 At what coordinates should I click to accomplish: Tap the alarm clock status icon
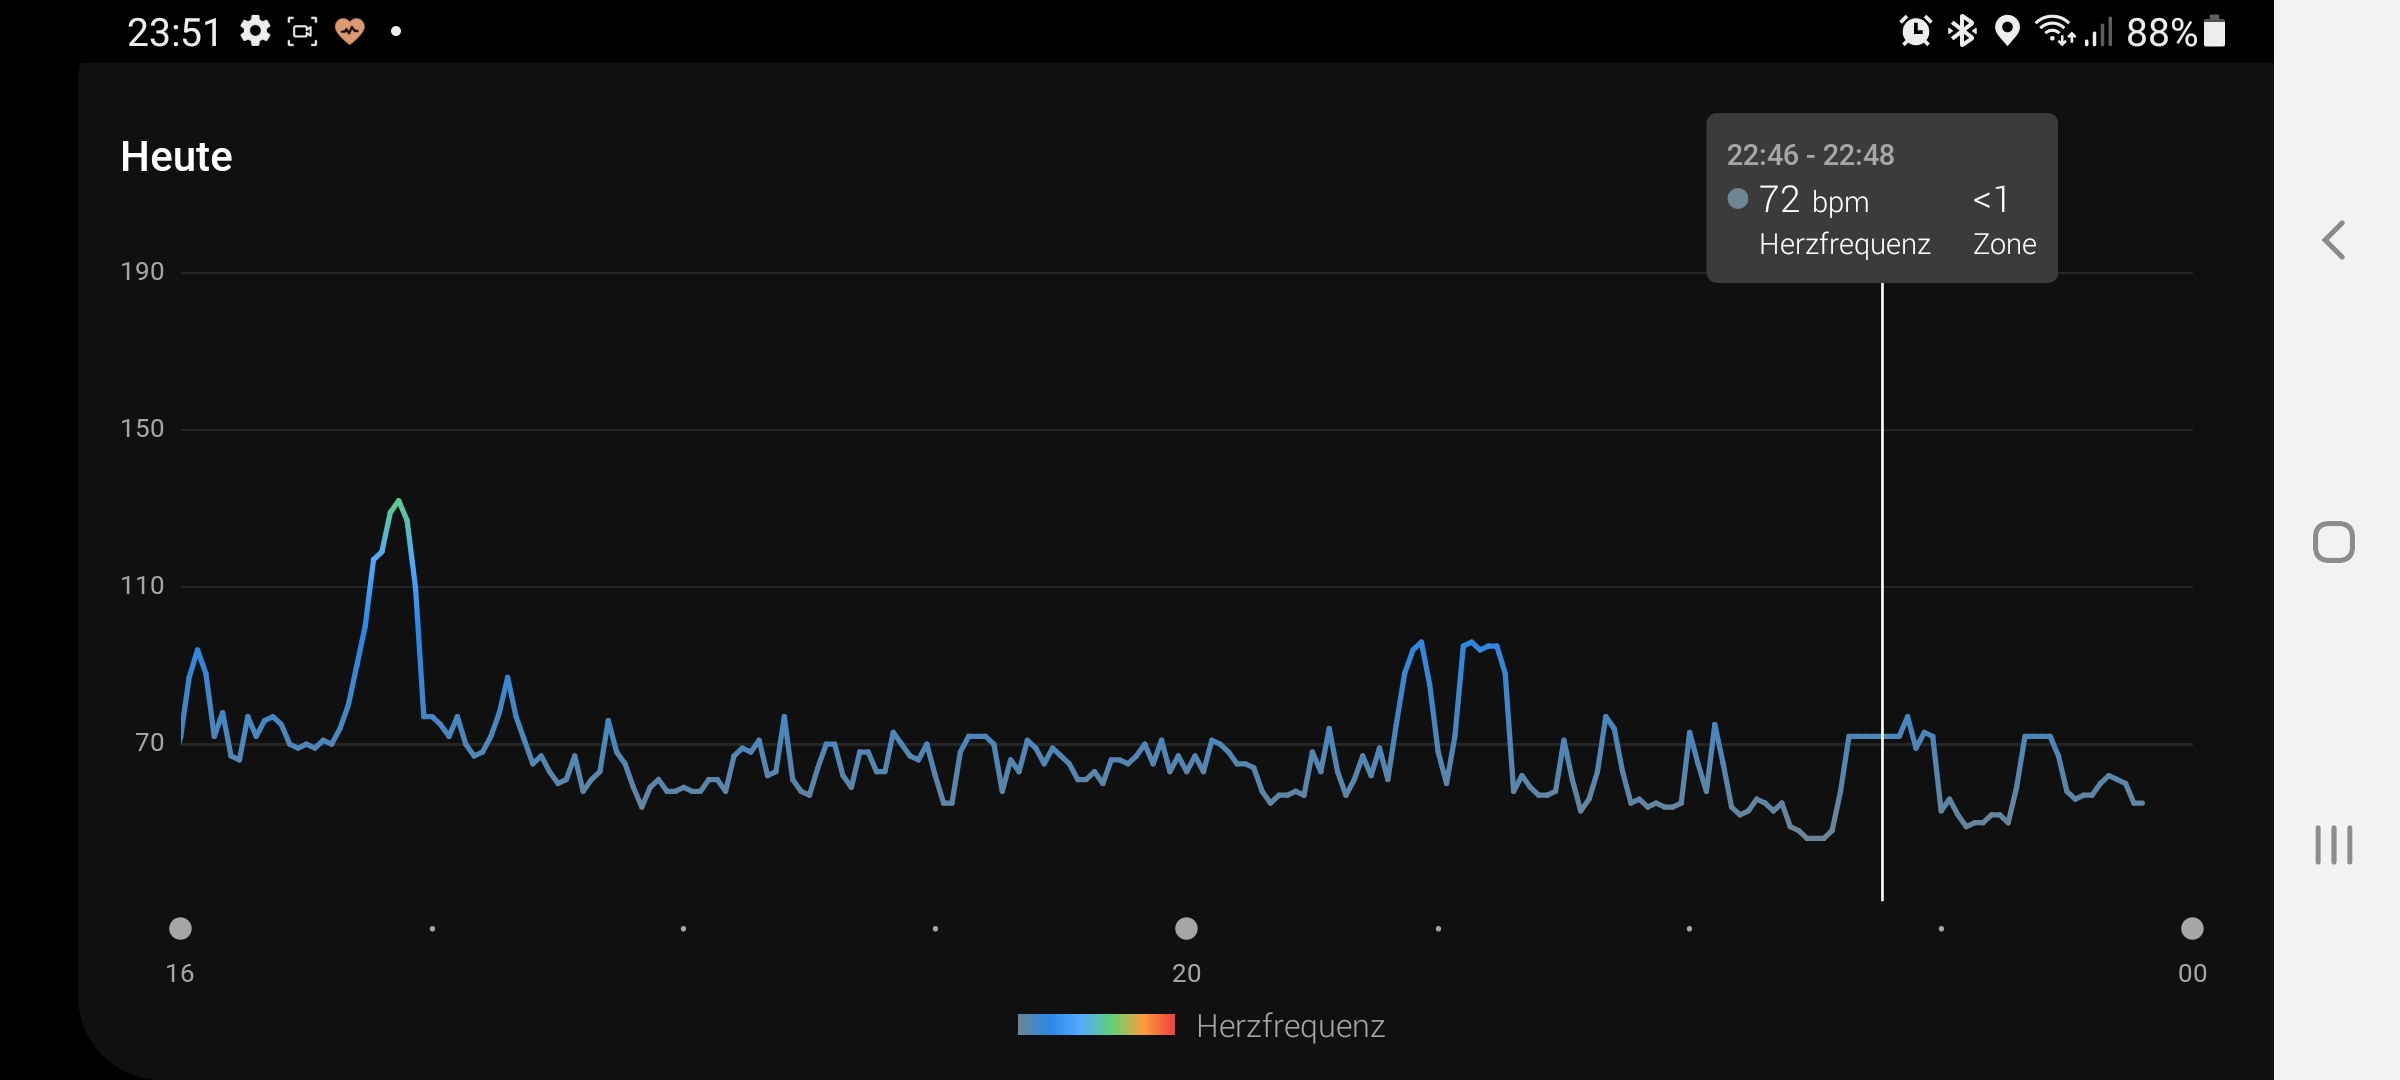(x=1915, y=32)
